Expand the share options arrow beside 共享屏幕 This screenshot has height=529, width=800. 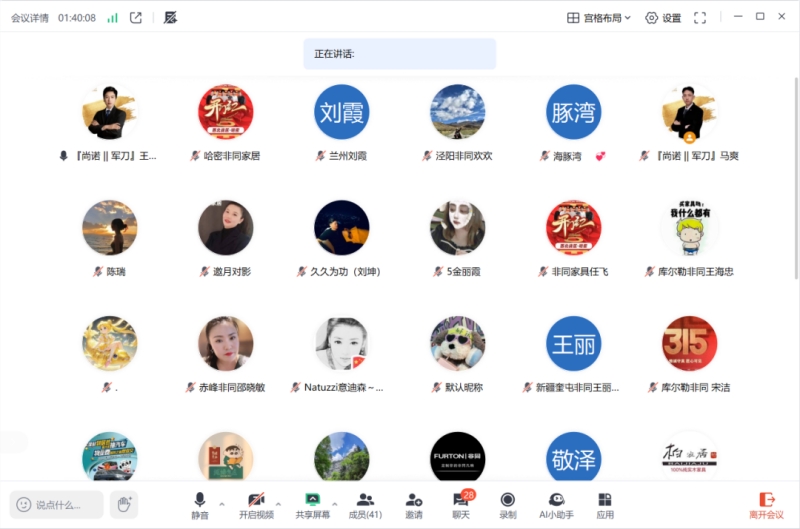click(x=334, y=504)
